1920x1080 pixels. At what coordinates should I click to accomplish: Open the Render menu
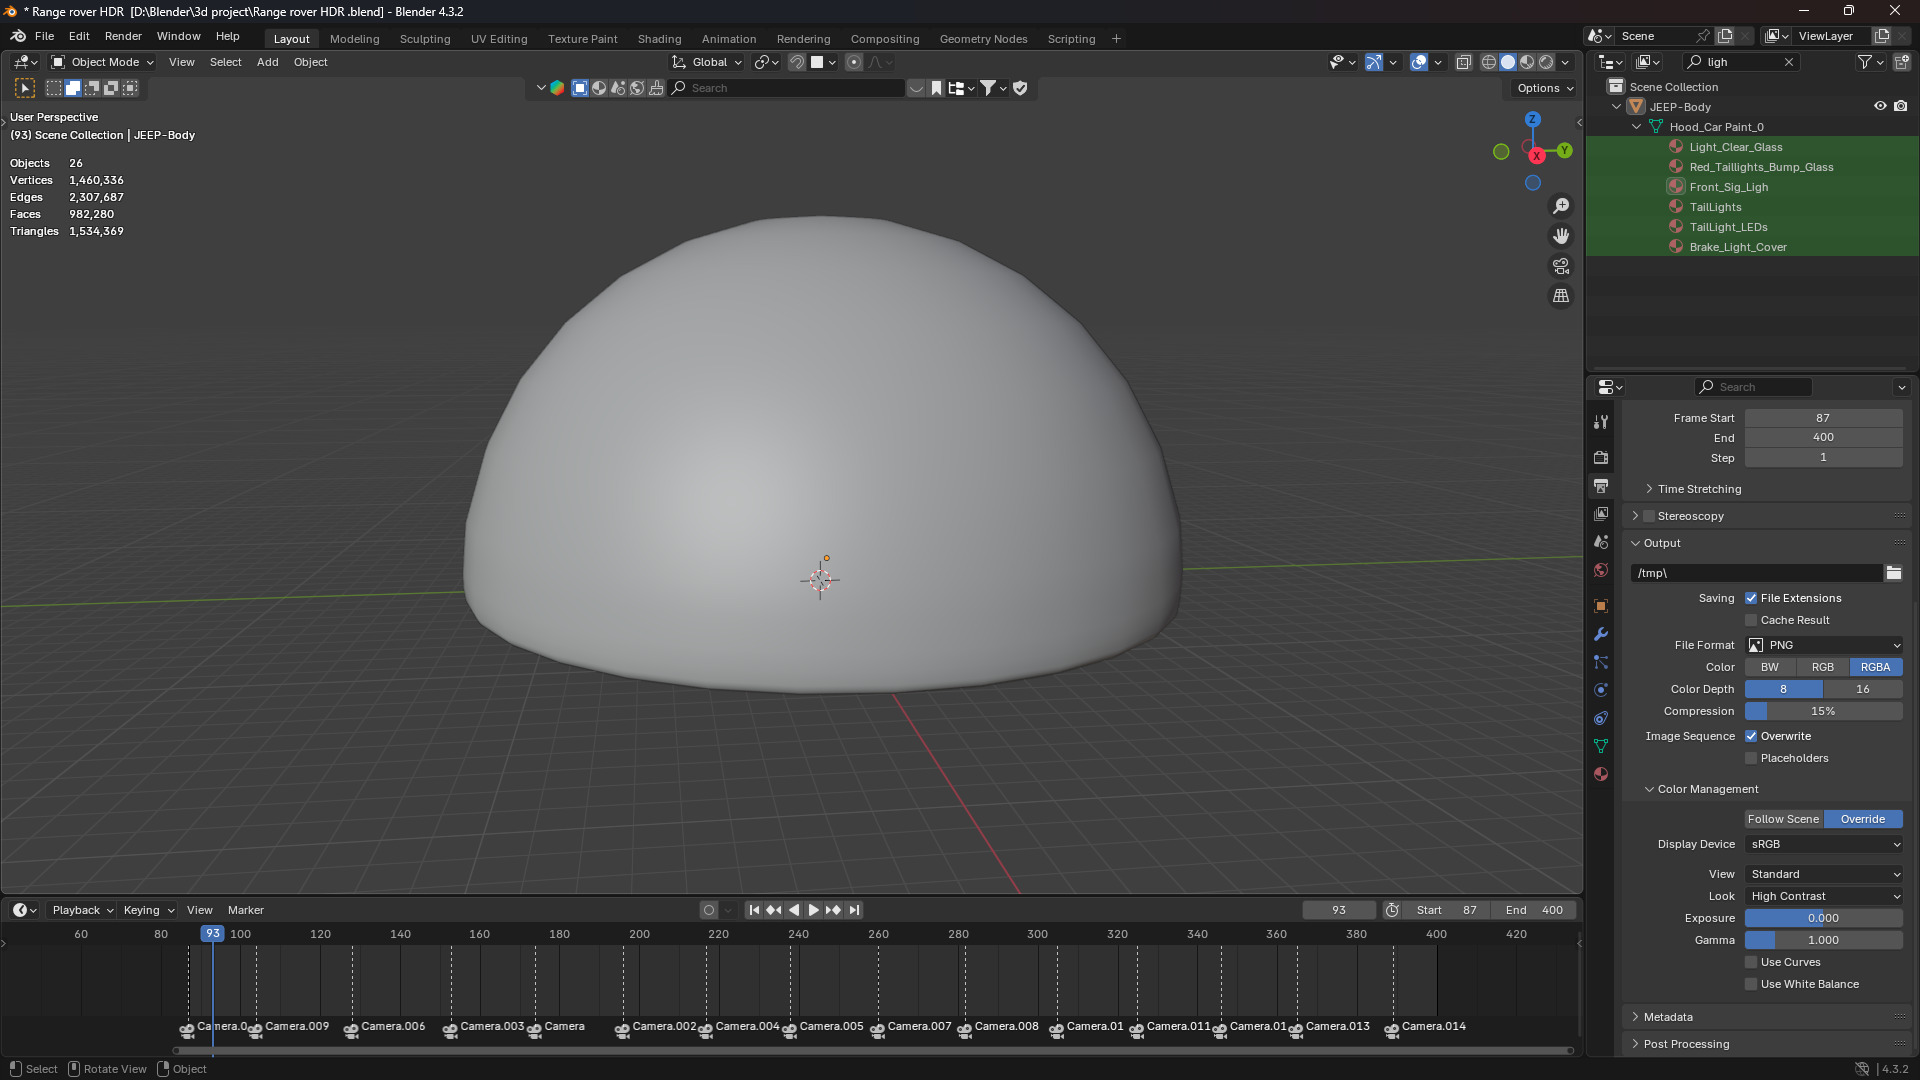[x=123, y=36]
